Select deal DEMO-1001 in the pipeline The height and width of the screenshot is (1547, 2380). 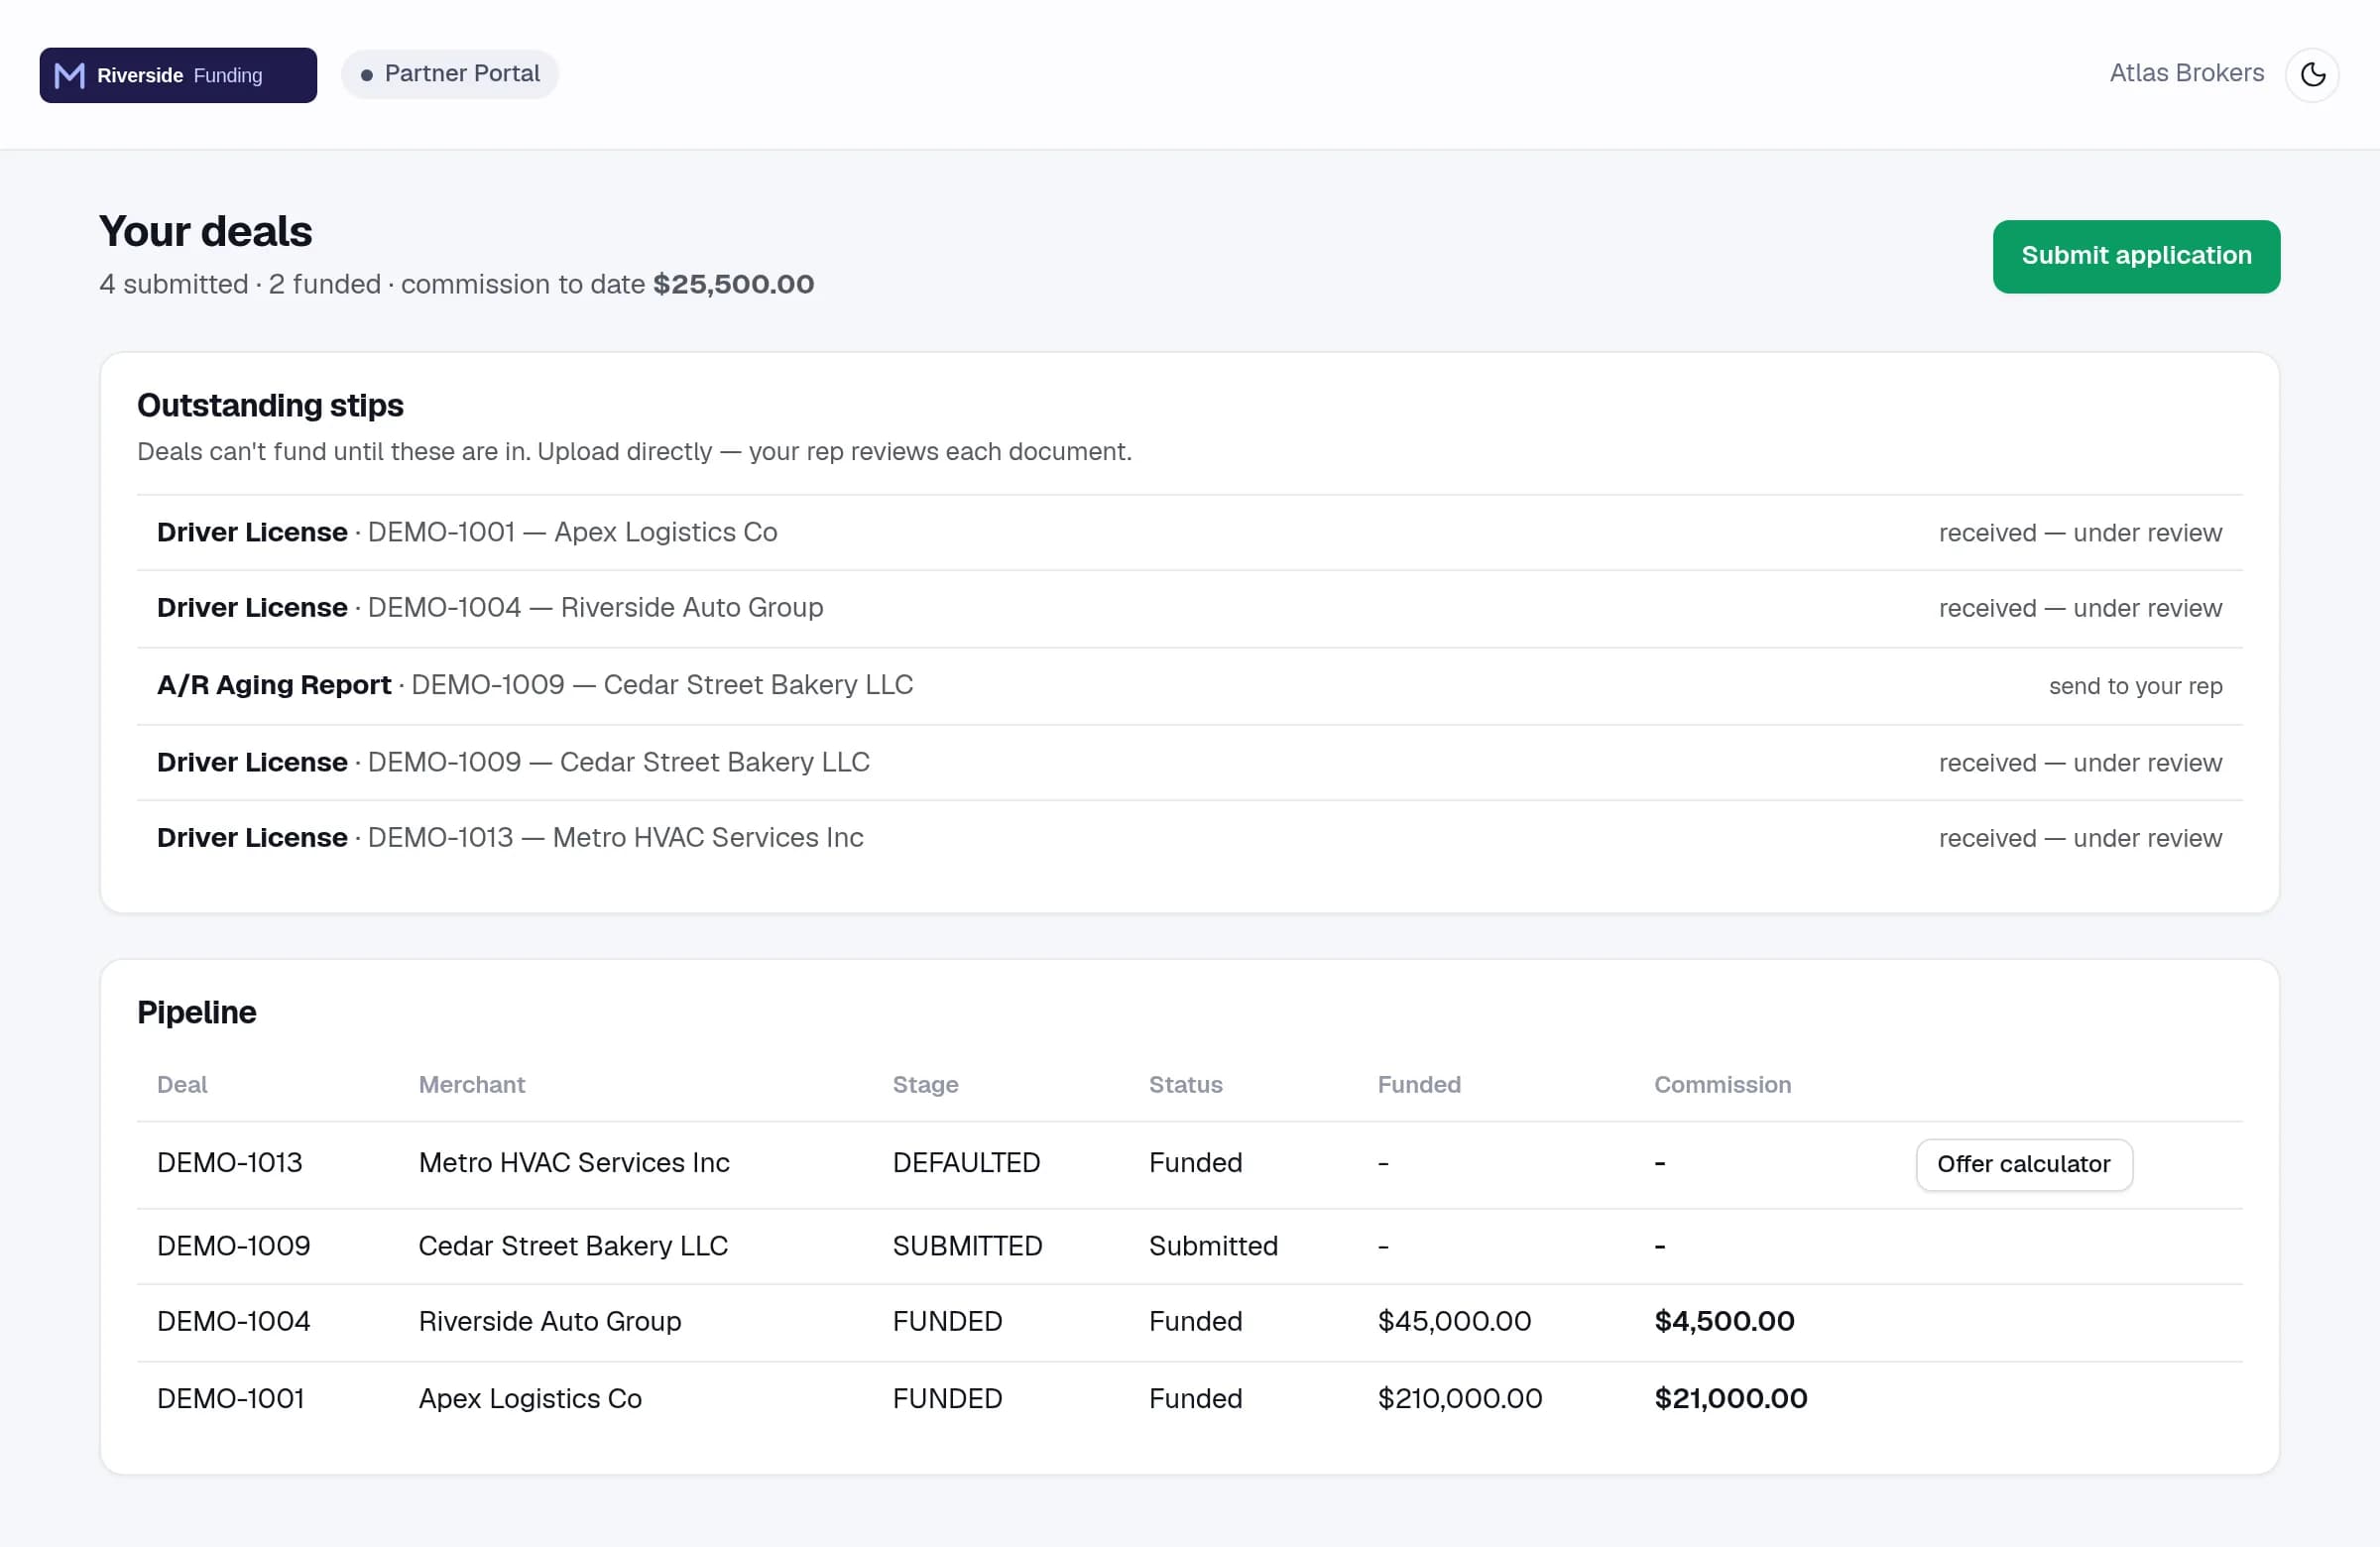[230, 1399]
